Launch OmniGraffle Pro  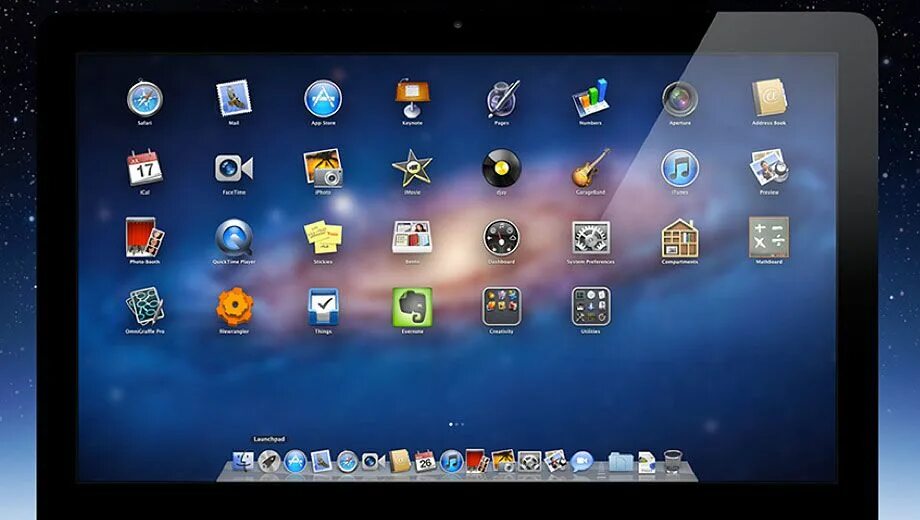144,306
